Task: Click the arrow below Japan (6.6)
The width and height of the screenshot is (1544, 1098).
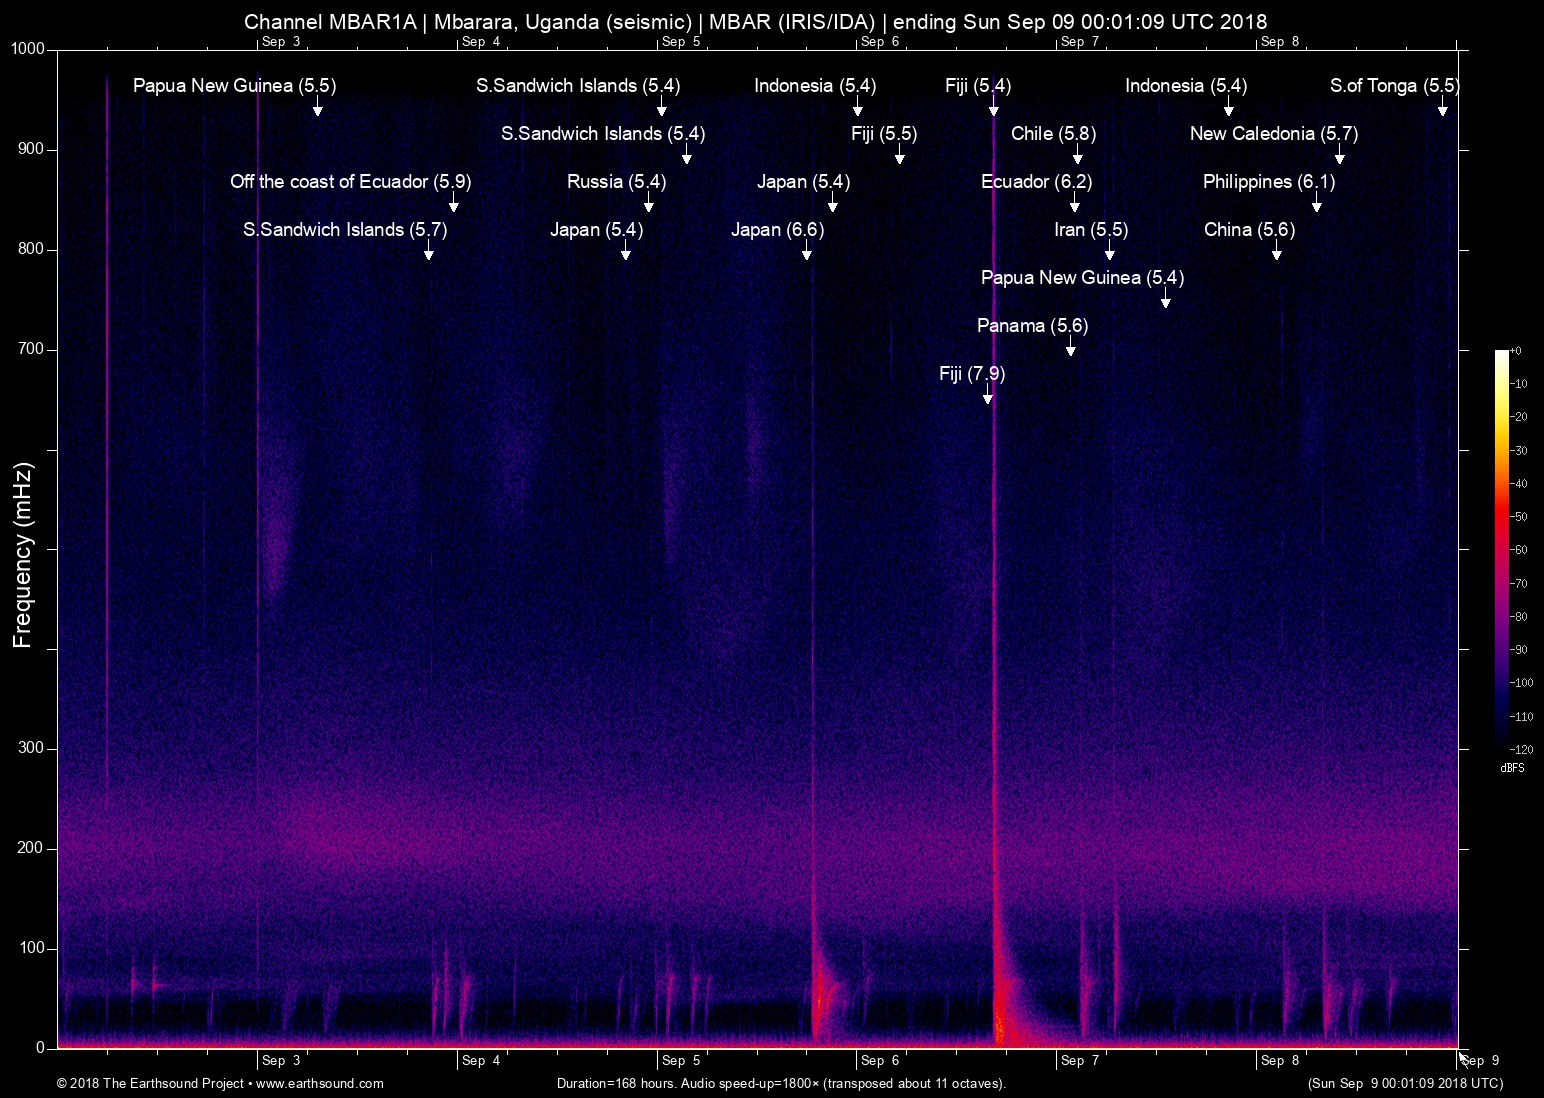Action: pos(807,250)
